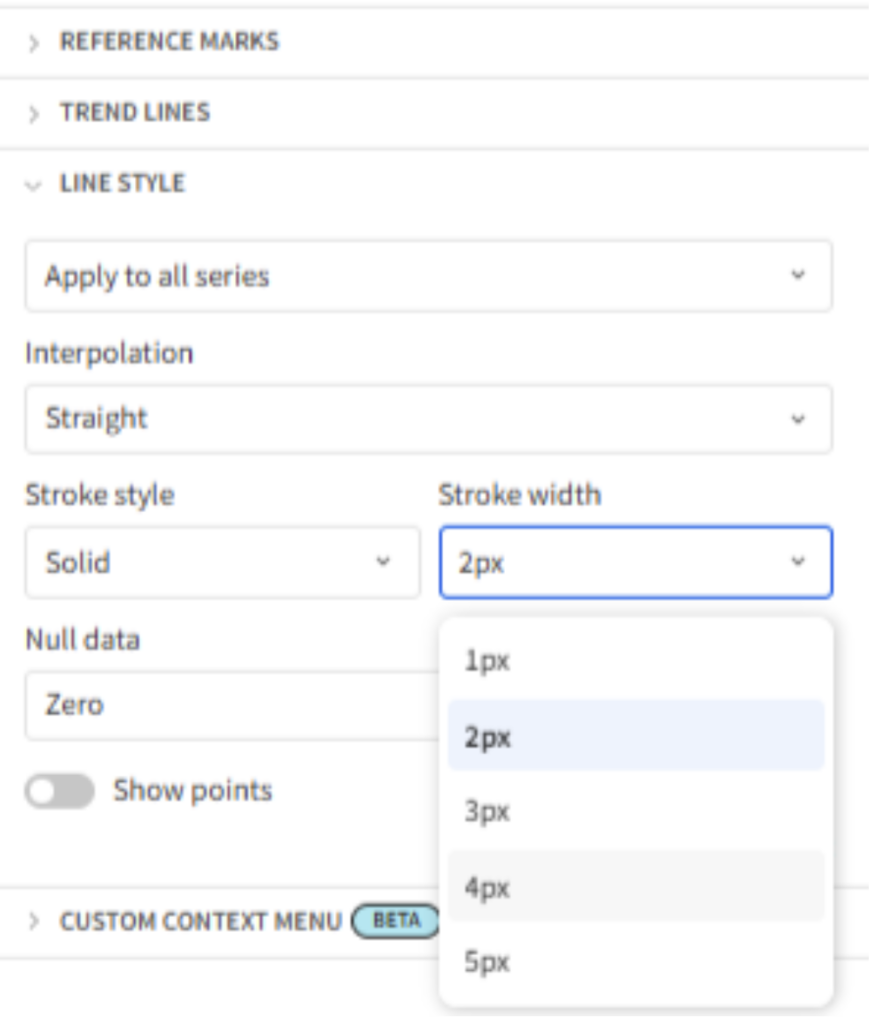Open the Straight interpolation dropdown
Viewport: 874px width, 1024px height.
click(430, 421)
